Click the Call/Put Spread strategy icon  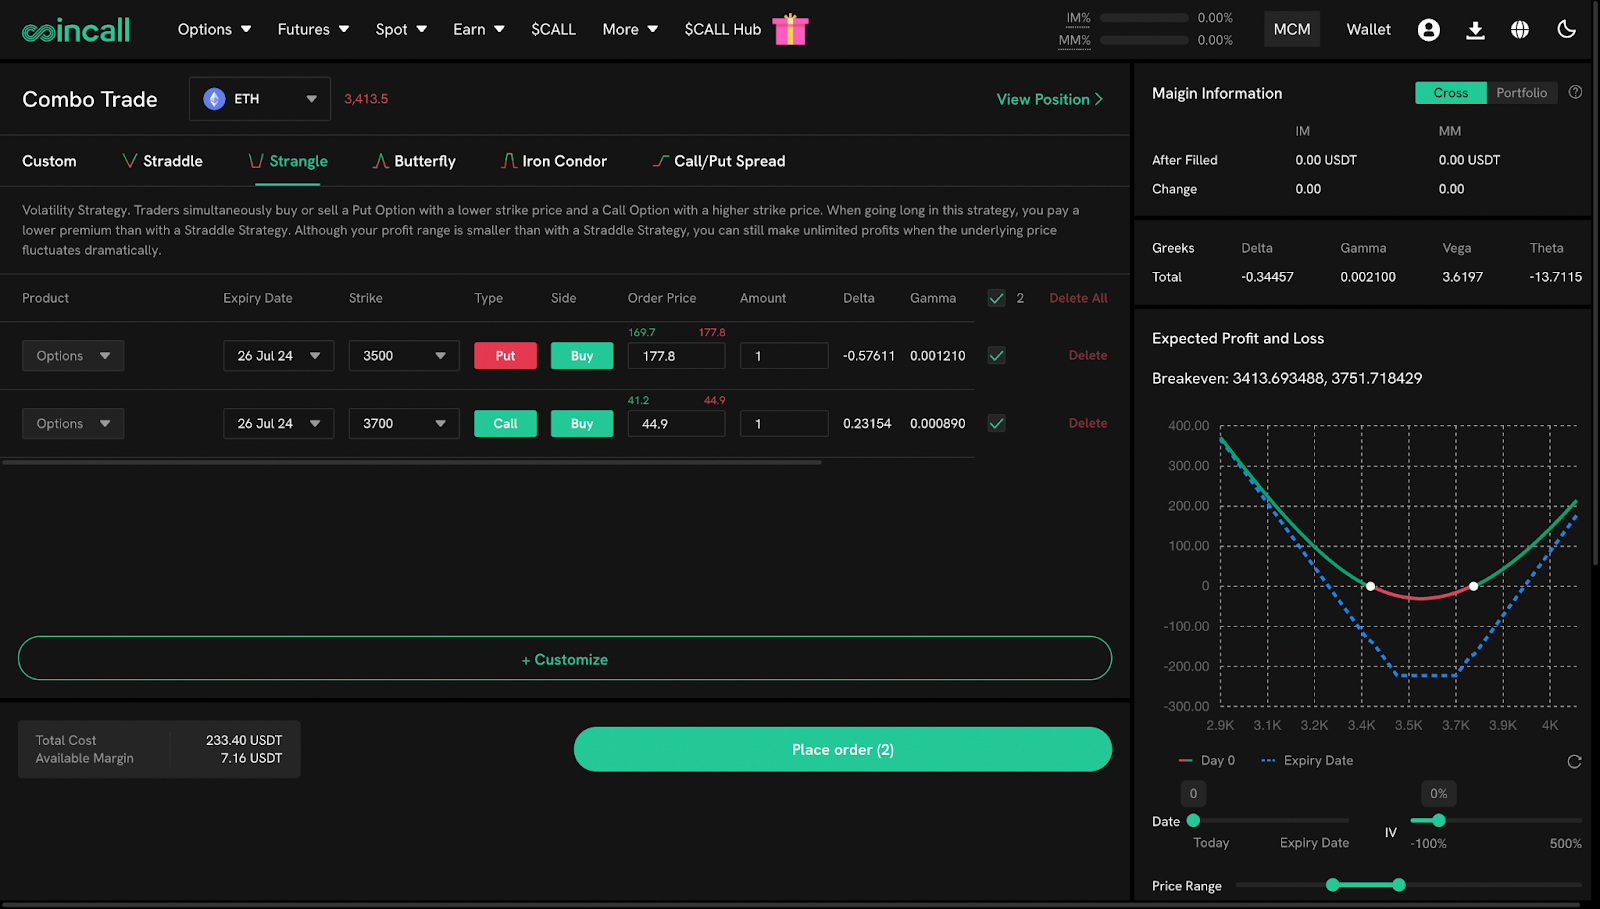click(x=661, y=161)
